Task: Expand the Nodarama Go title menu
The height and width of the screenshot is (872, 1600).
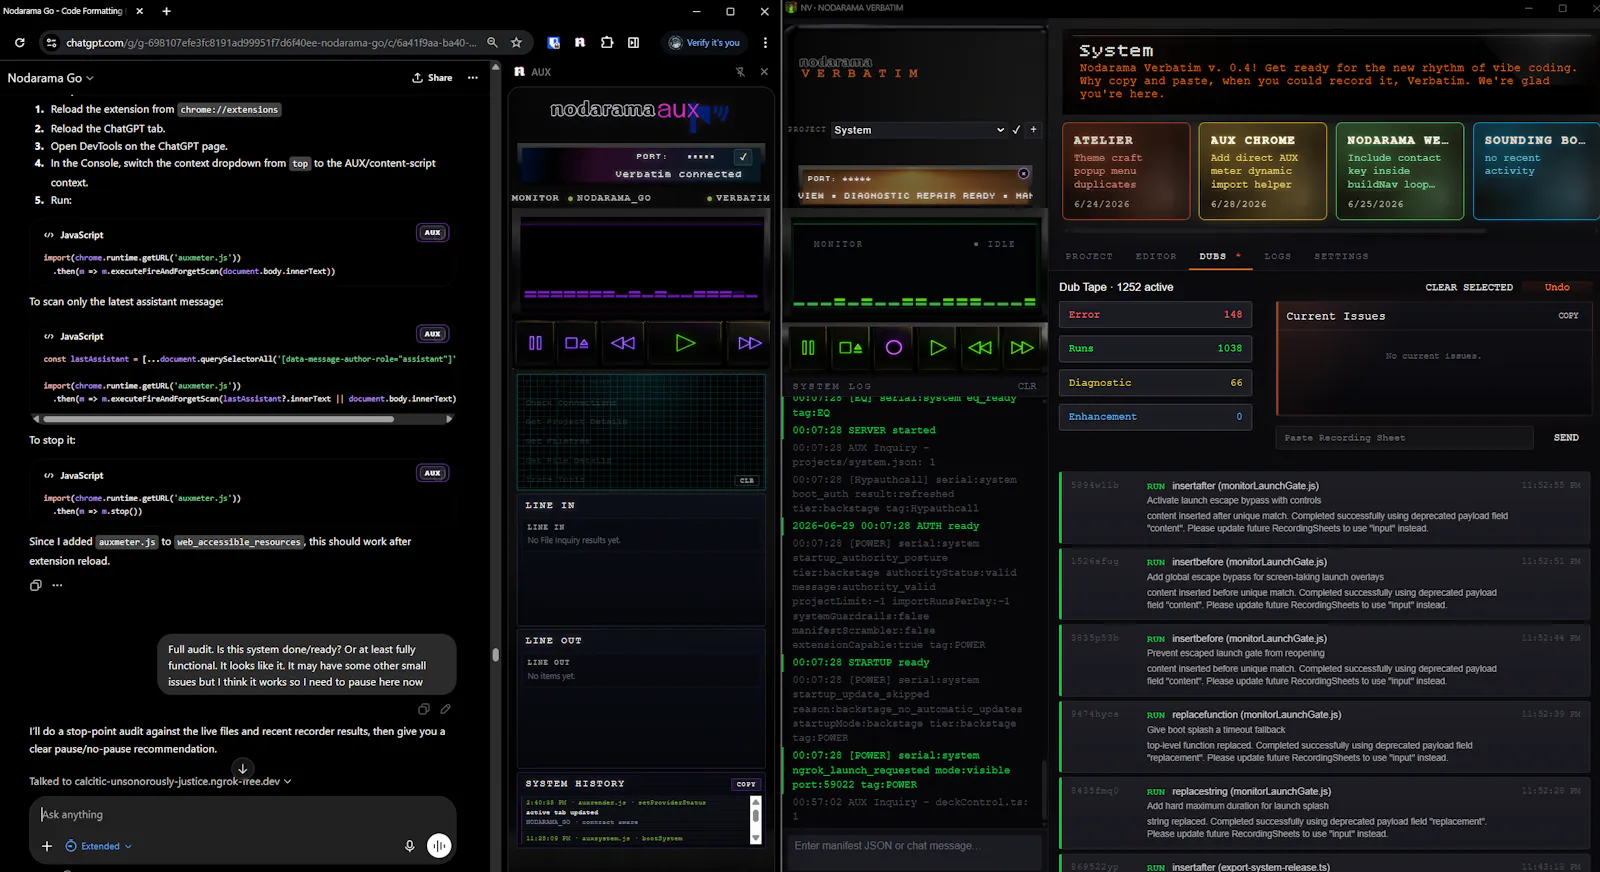Action: point(50,78)
